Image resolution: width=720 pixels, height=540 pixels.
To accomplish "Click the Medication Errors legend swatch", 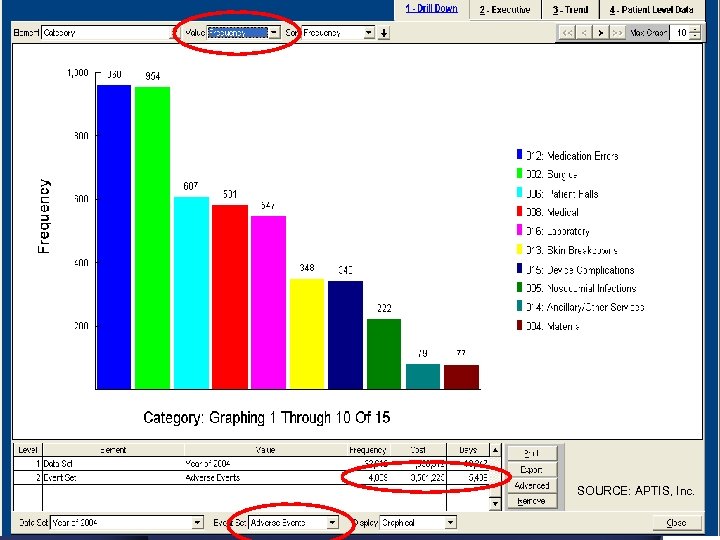I will (x=519, y=154).
